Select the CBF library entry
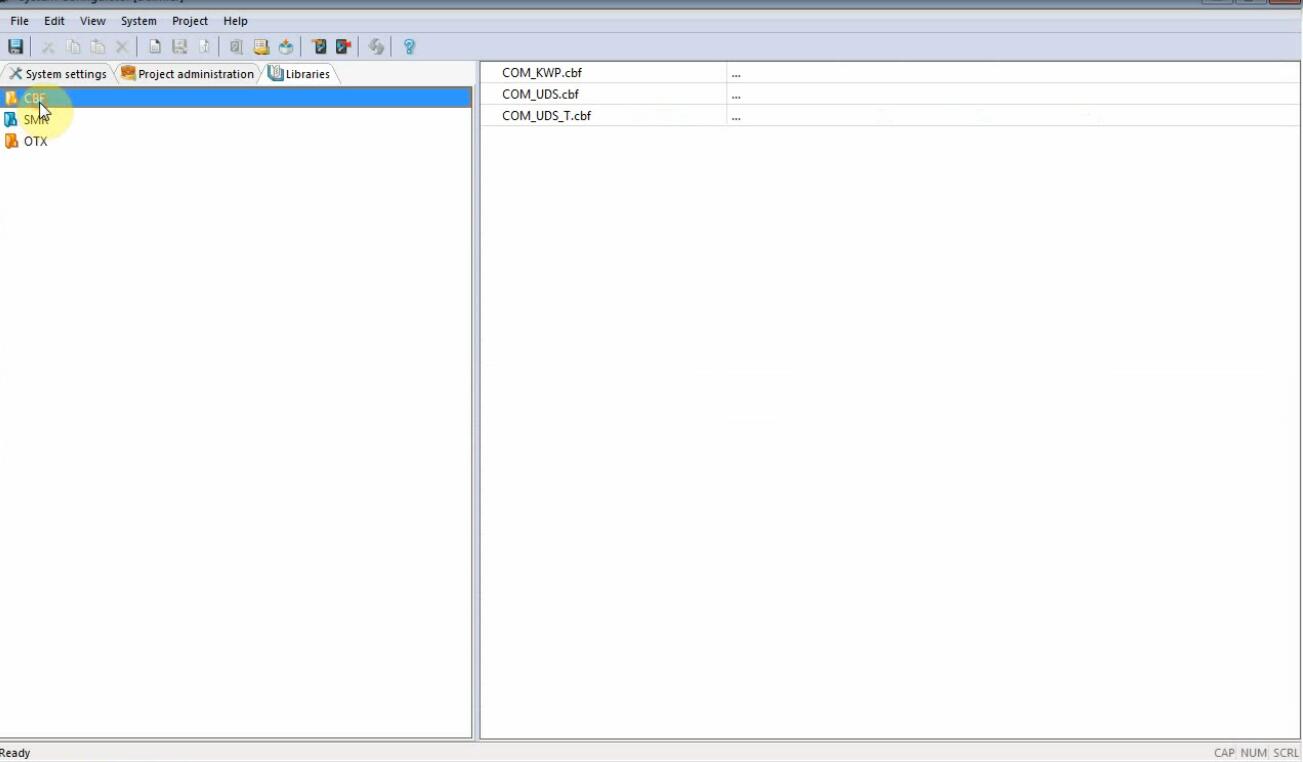This screenshot has width=1303, height=762. [x=34, y=98]
